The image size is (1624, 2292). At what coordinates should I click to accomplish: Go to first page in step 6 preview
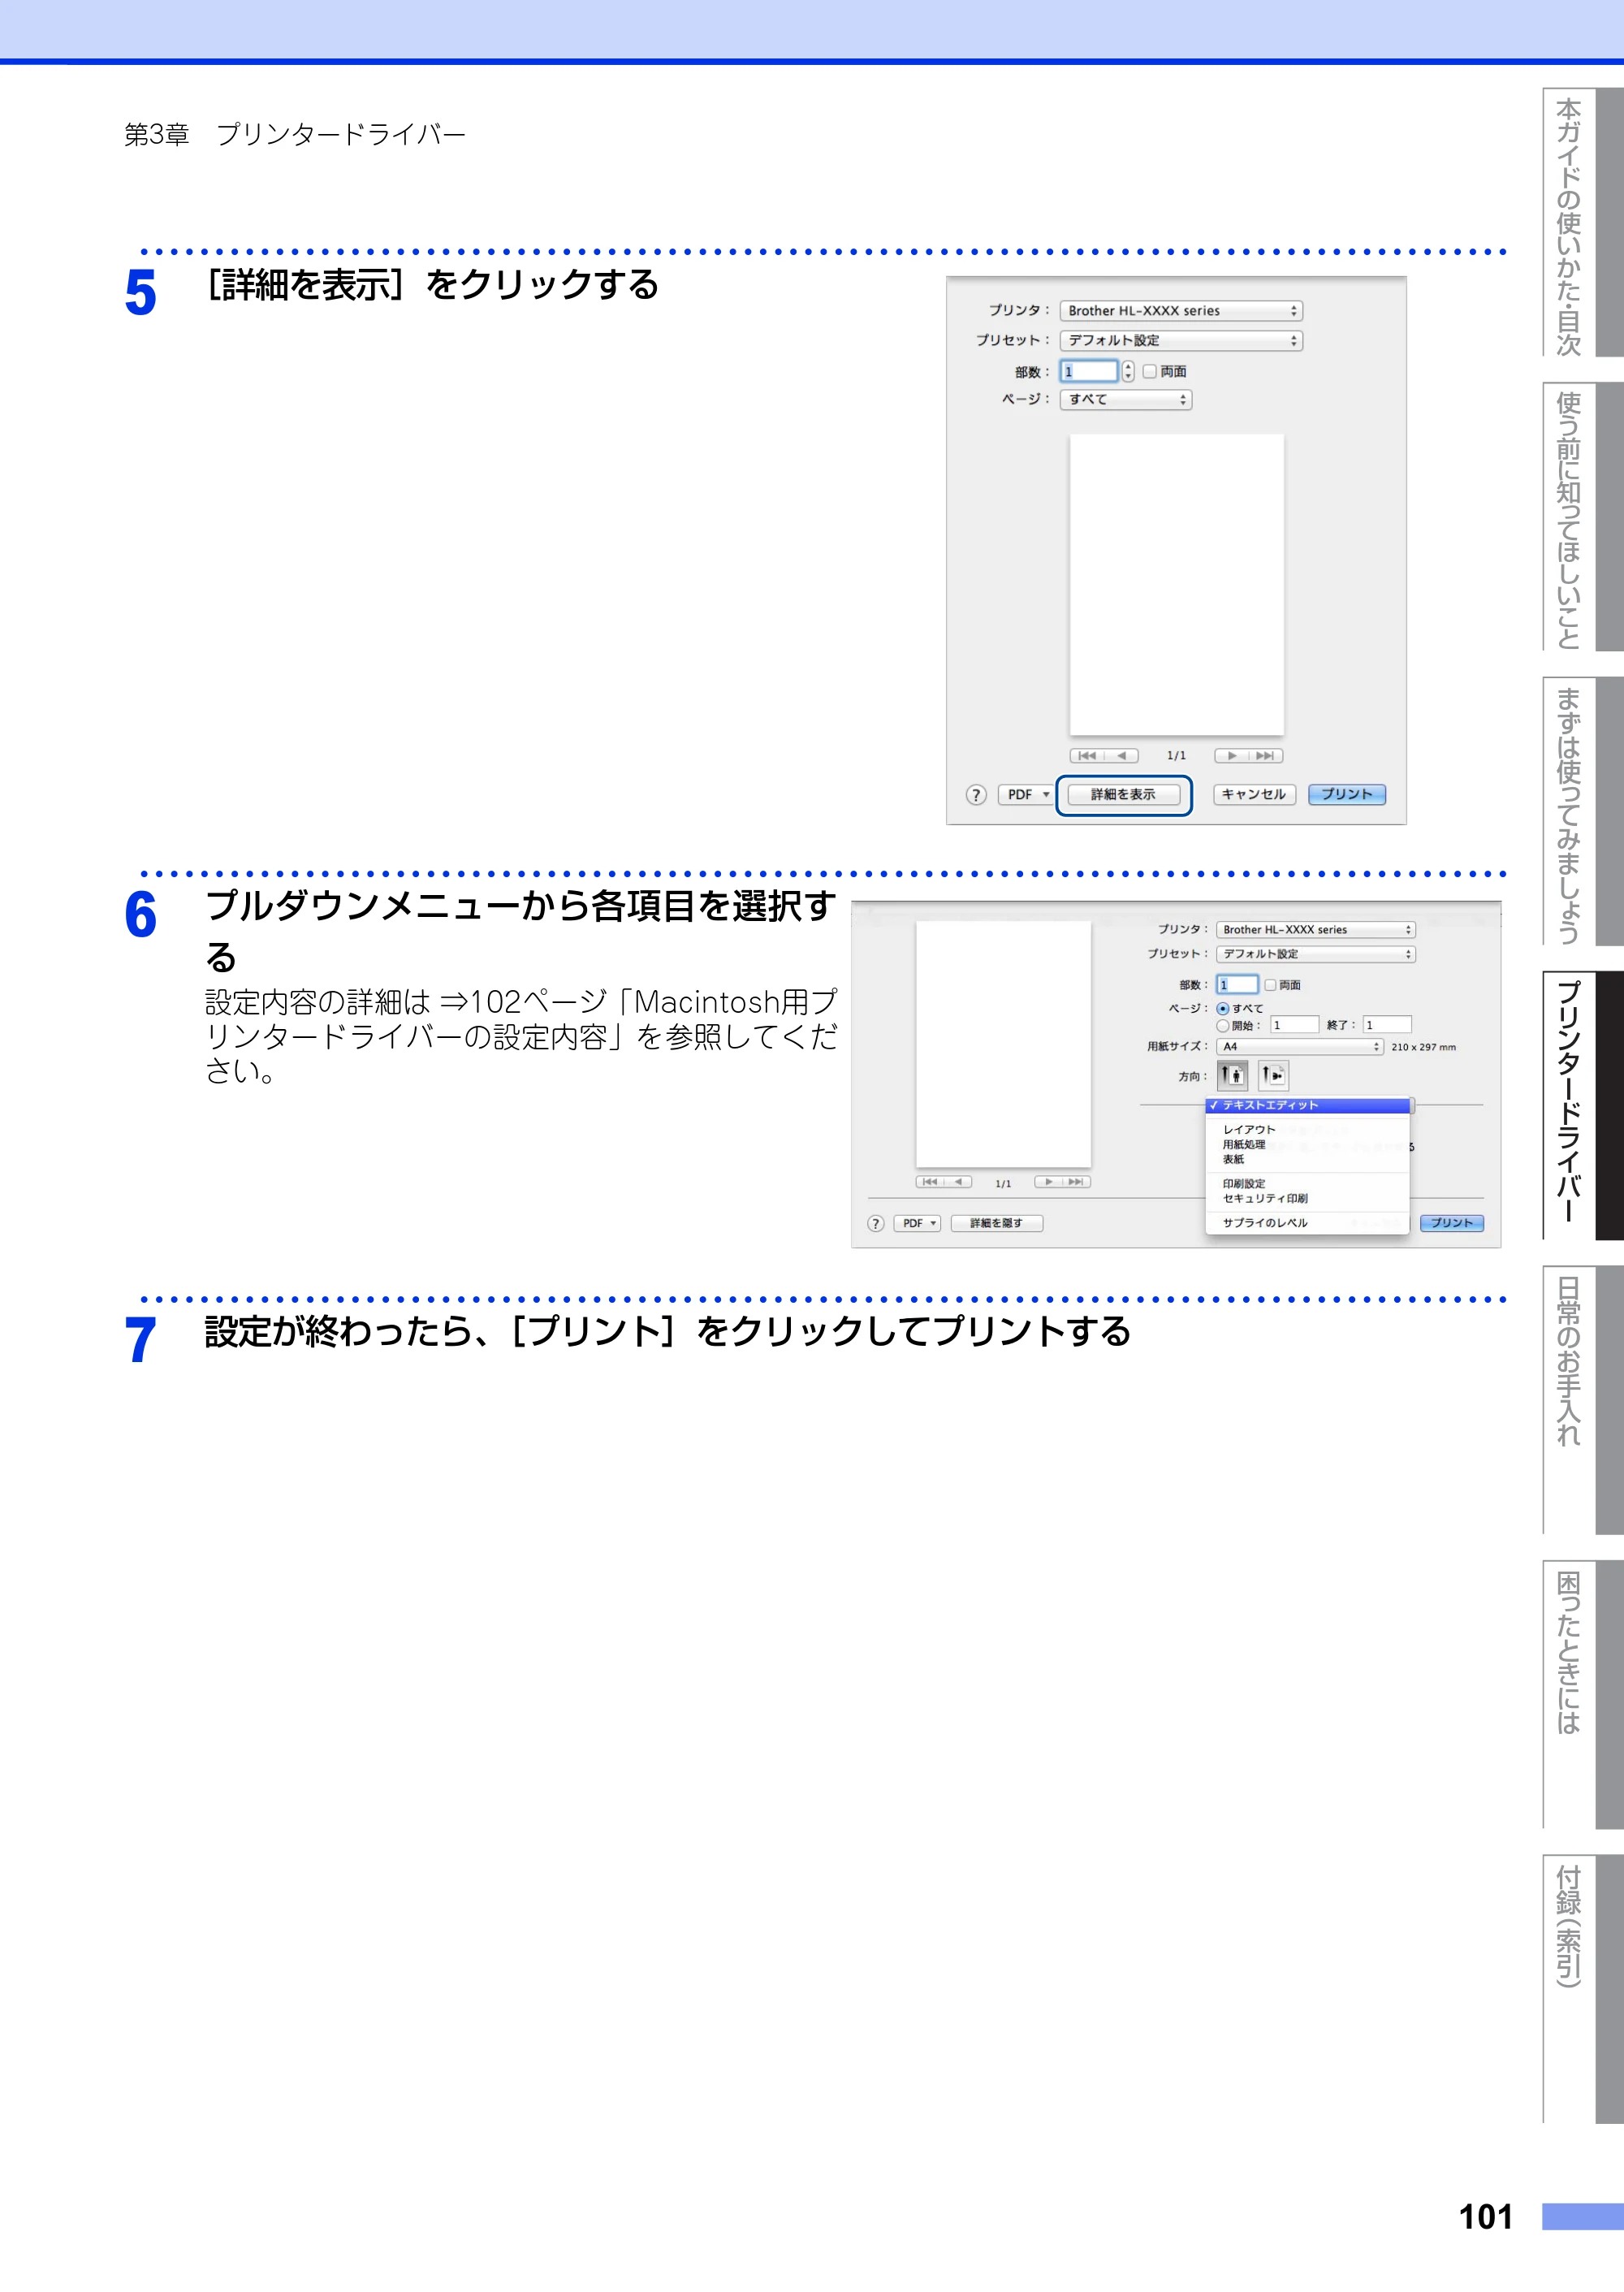[930, 1182]
